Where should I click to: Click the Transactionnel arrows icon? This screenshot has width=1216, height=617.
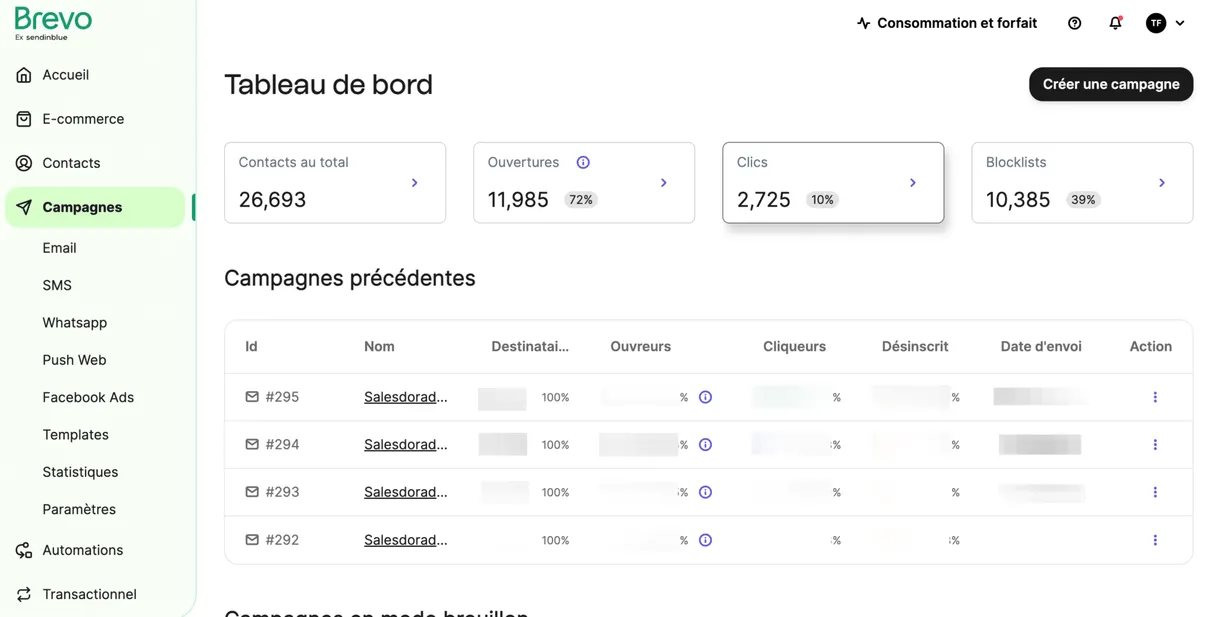pyautogui.click(x=24, y=594)
